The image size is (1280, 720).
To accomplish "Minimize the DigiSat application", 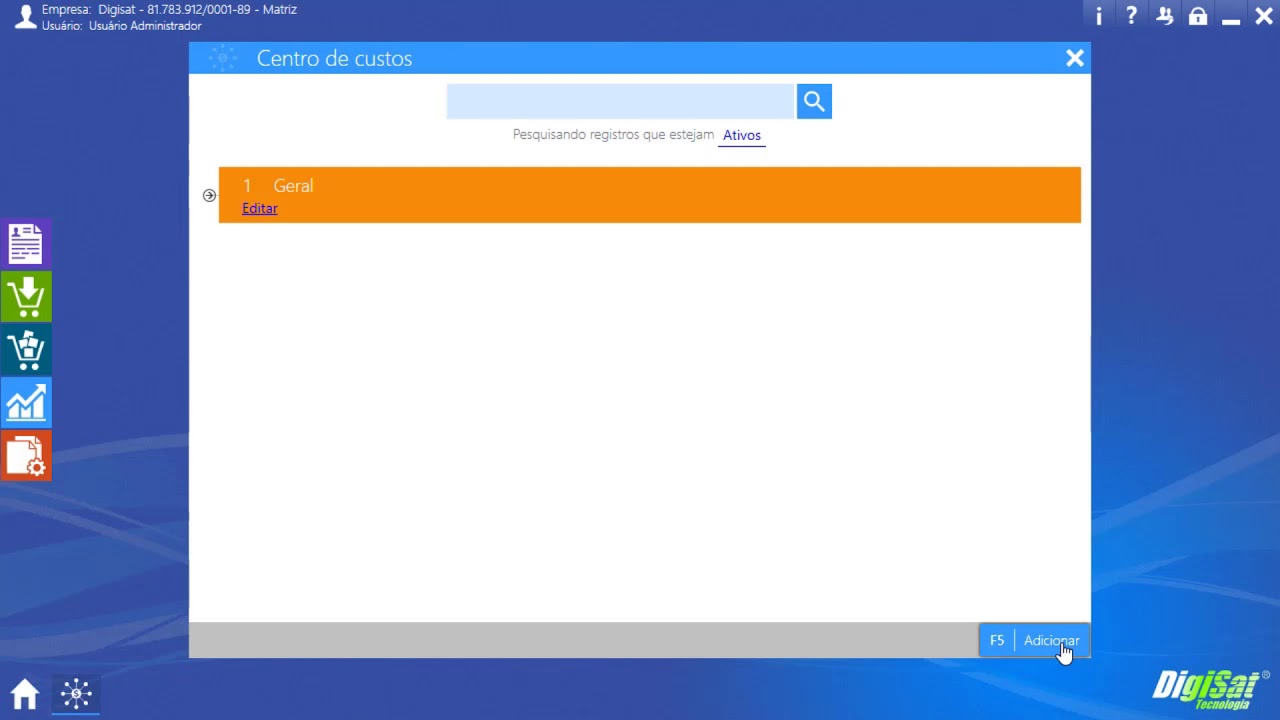I will 1231,19.
